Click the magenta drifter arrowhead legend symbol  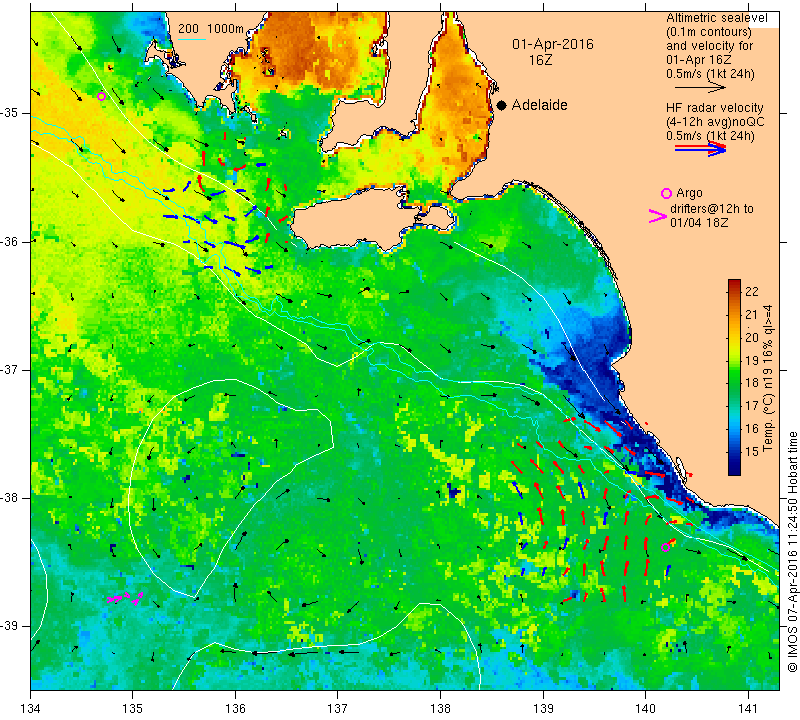pyautogui.click(x=658, y=216)
